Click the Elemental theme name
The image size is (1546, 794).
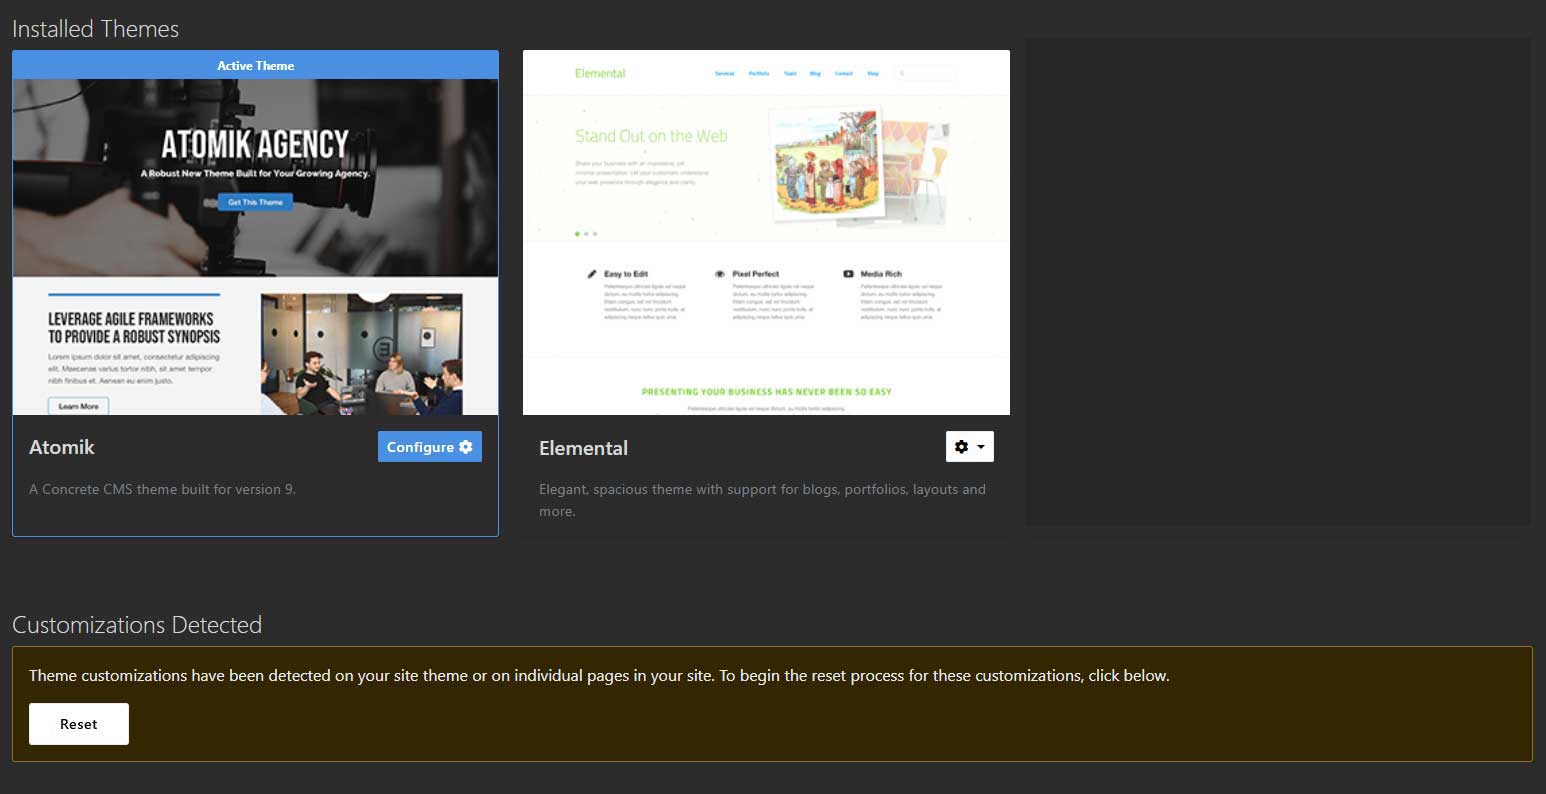point(583,448)
